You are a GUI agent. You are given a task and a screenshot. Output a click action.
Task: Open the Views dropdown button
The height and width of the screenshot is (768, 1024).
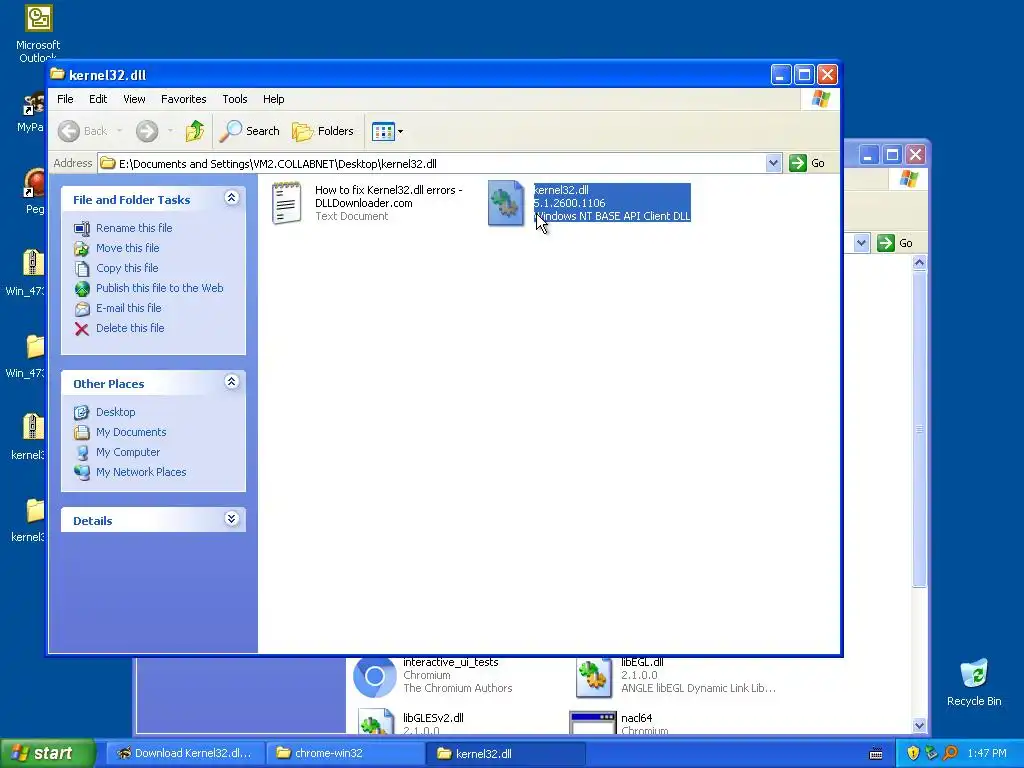(387, 131)
